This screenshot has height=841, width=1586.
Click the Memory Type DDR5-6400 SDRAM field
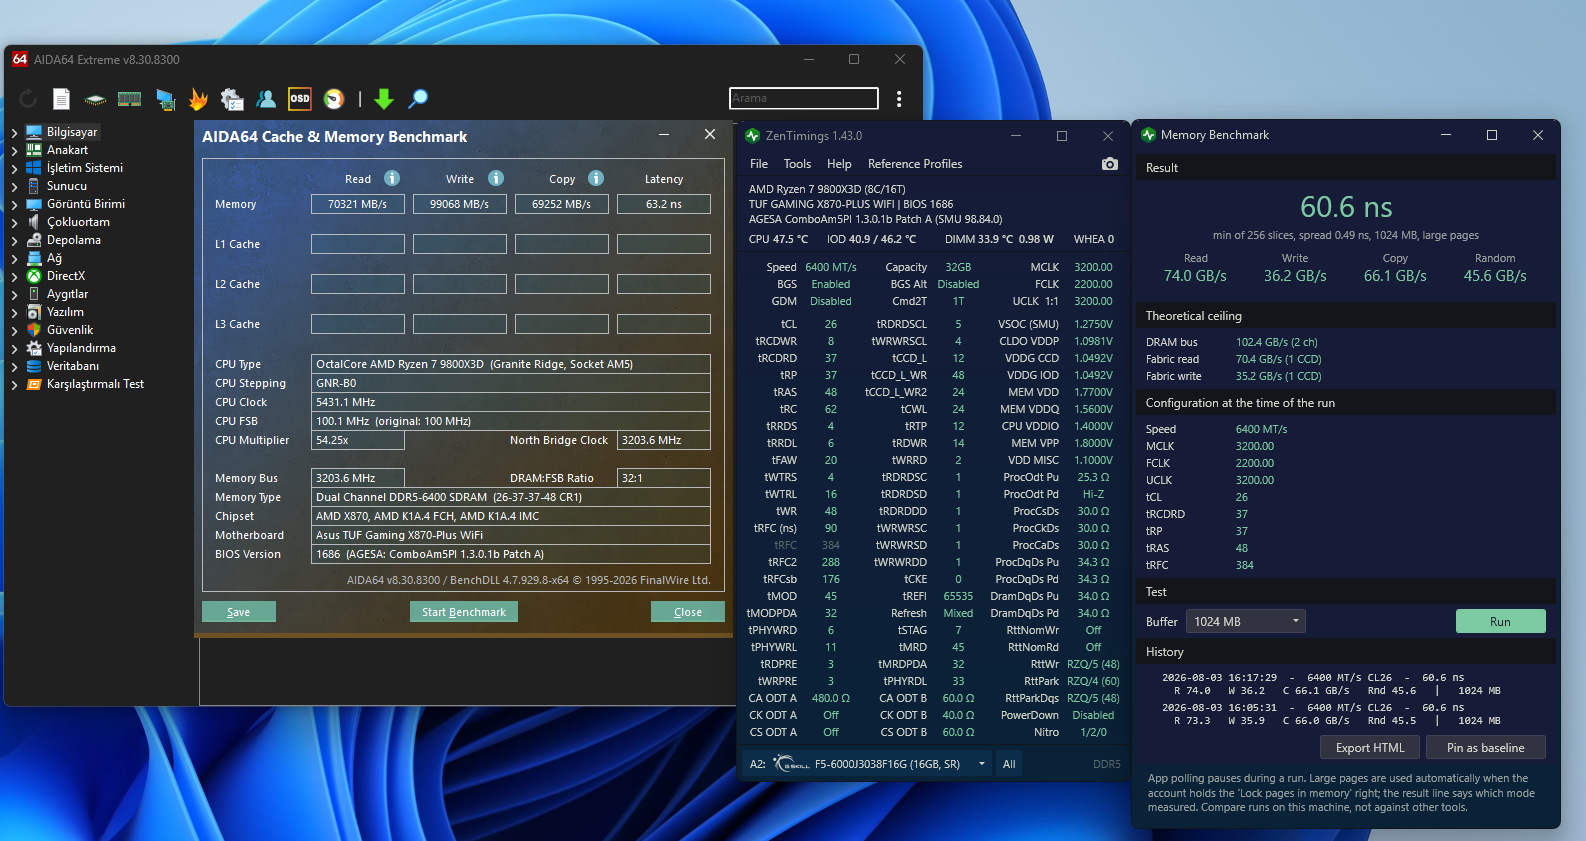[511, 497]
